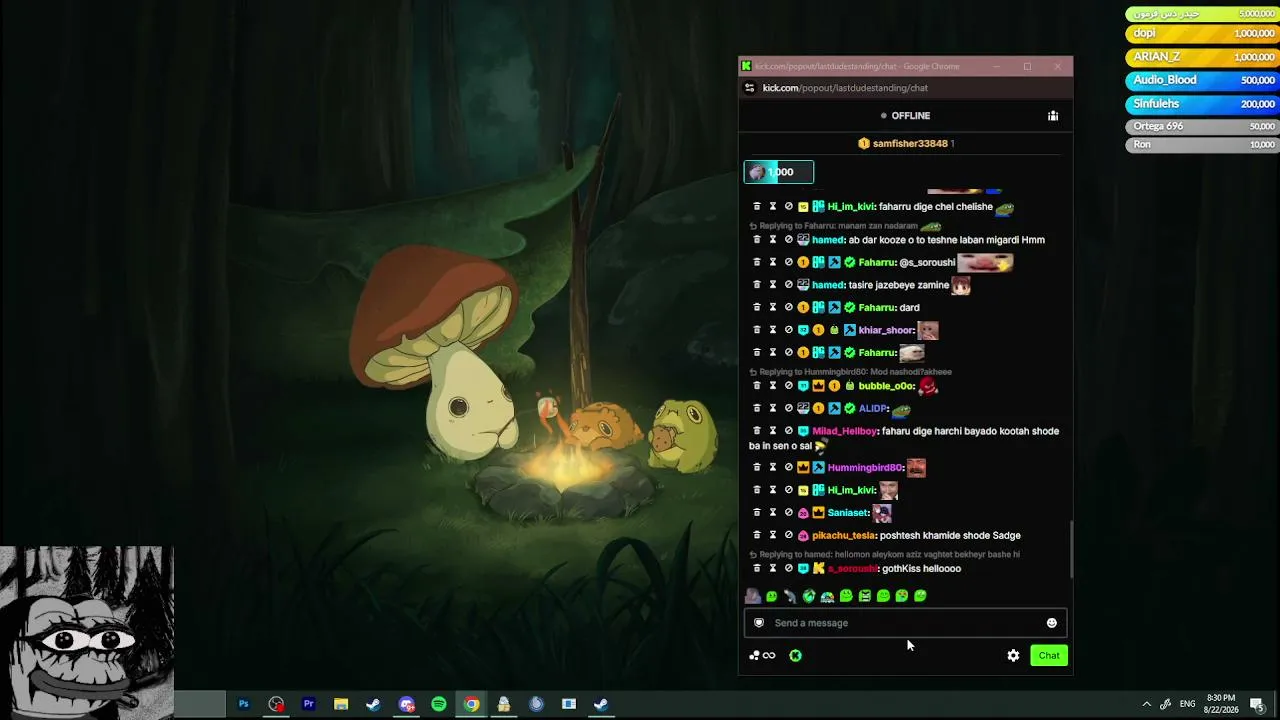This screenshot has height=720, width=1280.
Task: Timeout Saniaset using the hourglass icon
Action: click(x=773, y=513)
